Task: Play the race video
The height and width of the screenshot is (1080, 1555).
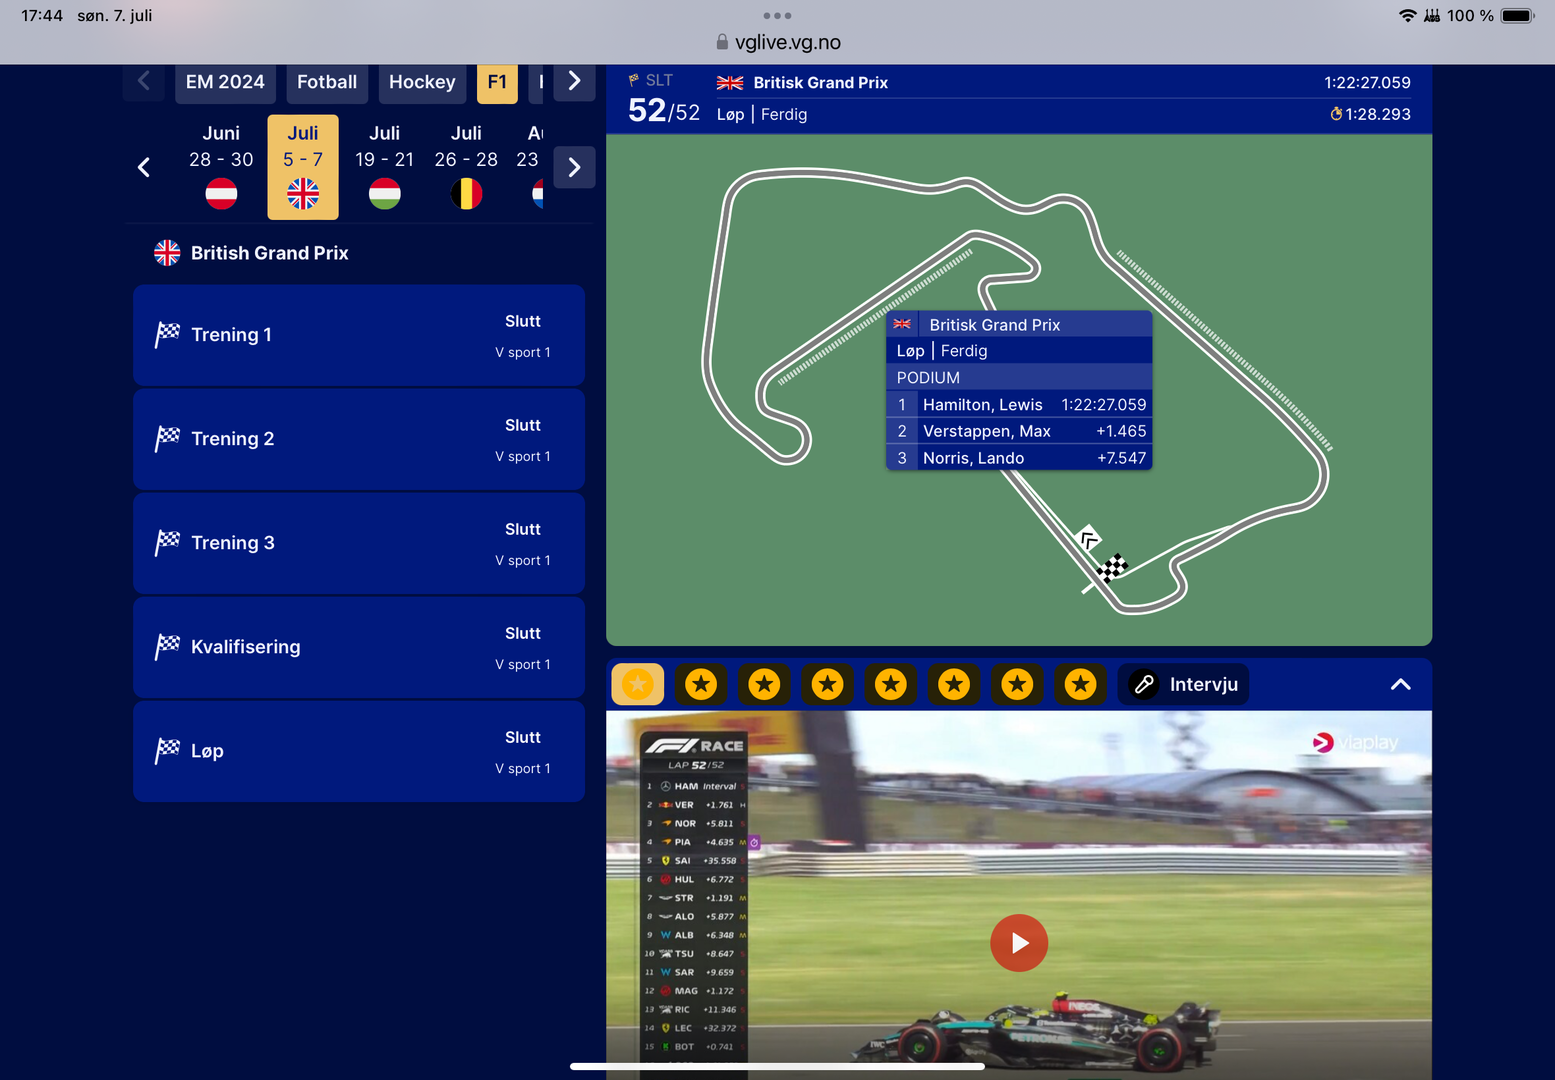Action: (1019, 943)
